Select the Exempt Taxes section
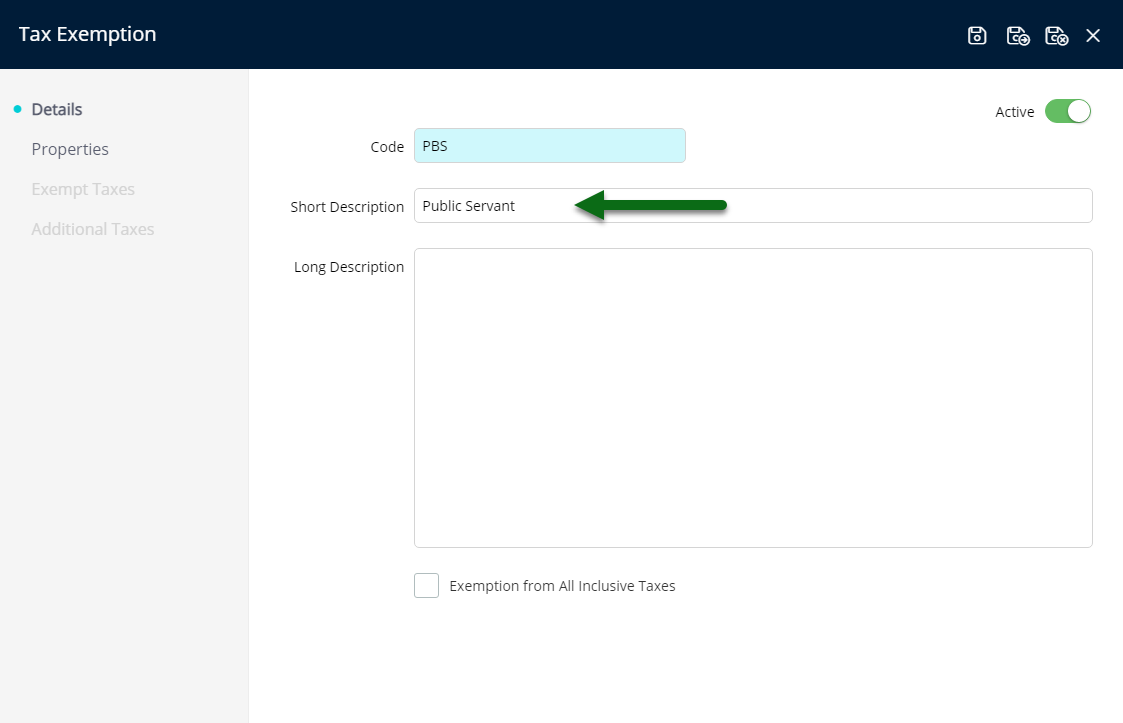 (83, 189)
